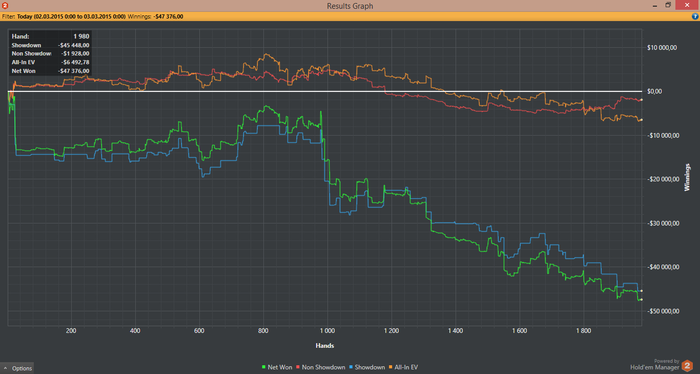700x374 pixels.
Task: Click the '$10 000,00' y-axis label
Action: (662, 48)
